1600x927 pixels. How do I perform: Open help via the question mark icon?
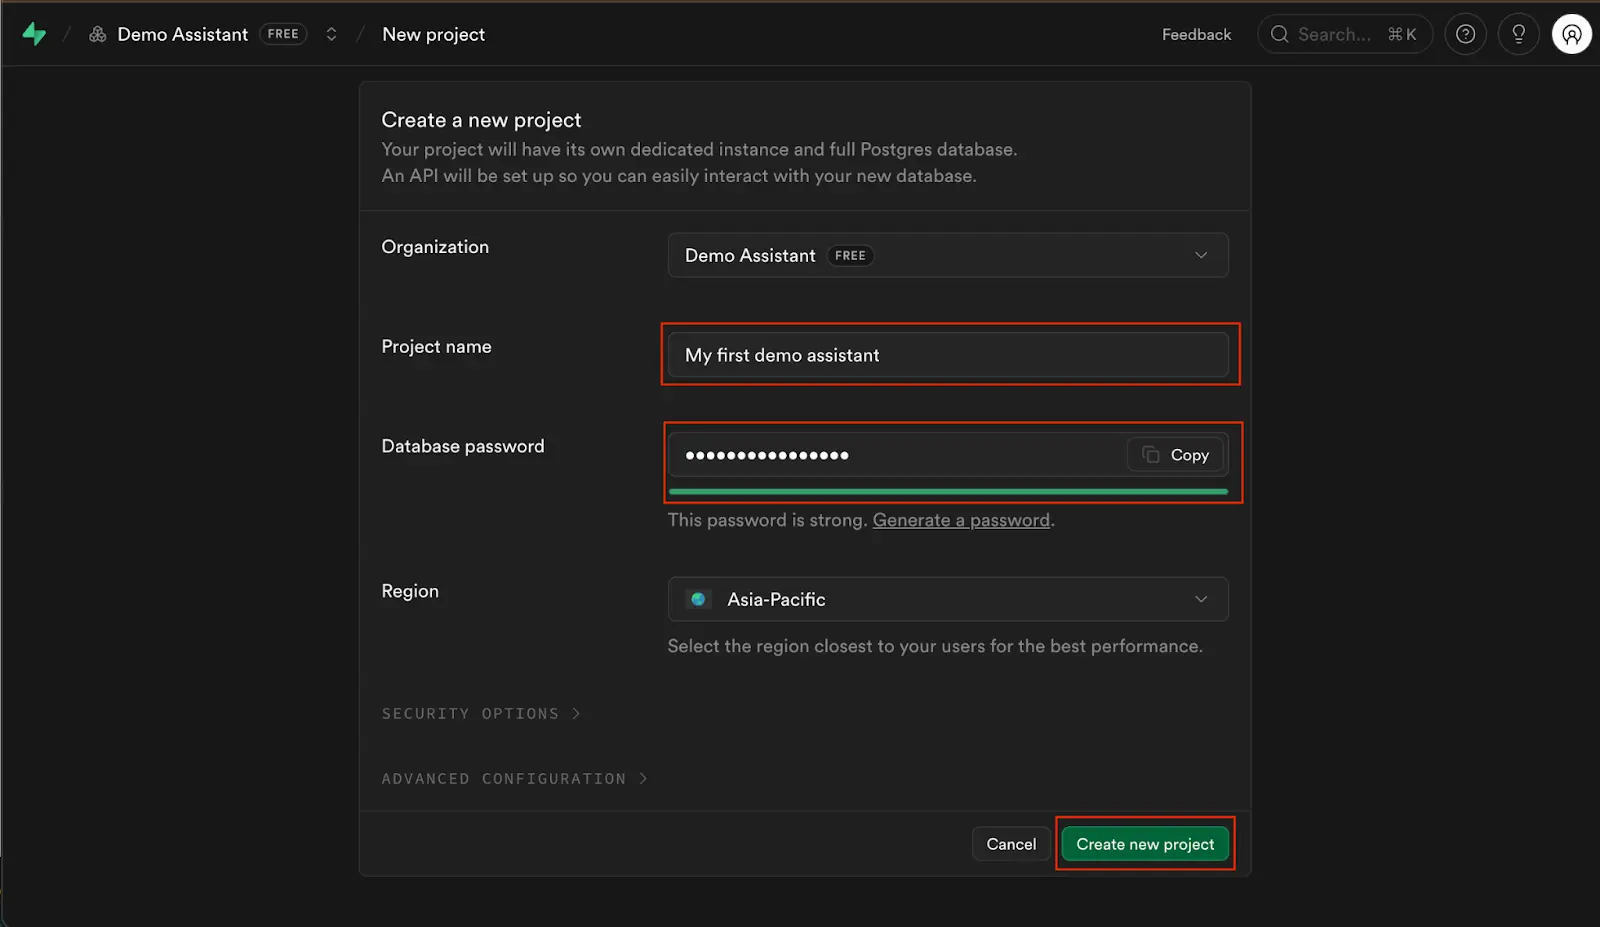click(1465, 33)
